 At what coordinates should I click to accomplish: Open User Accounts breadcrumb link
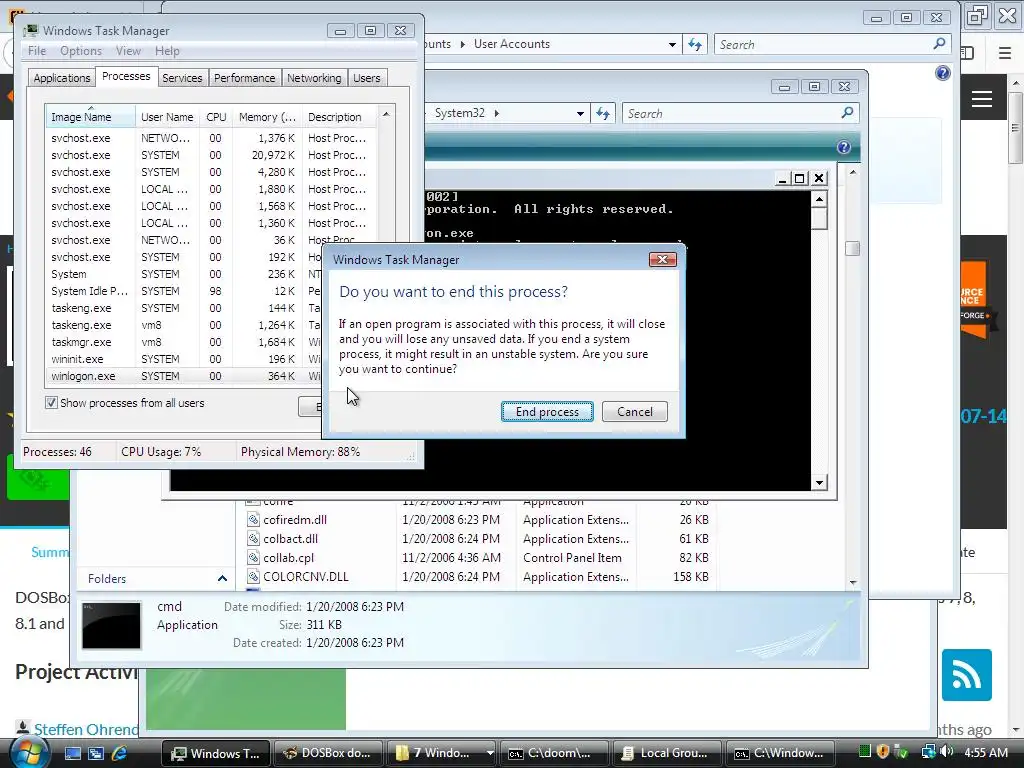point(512,44)
